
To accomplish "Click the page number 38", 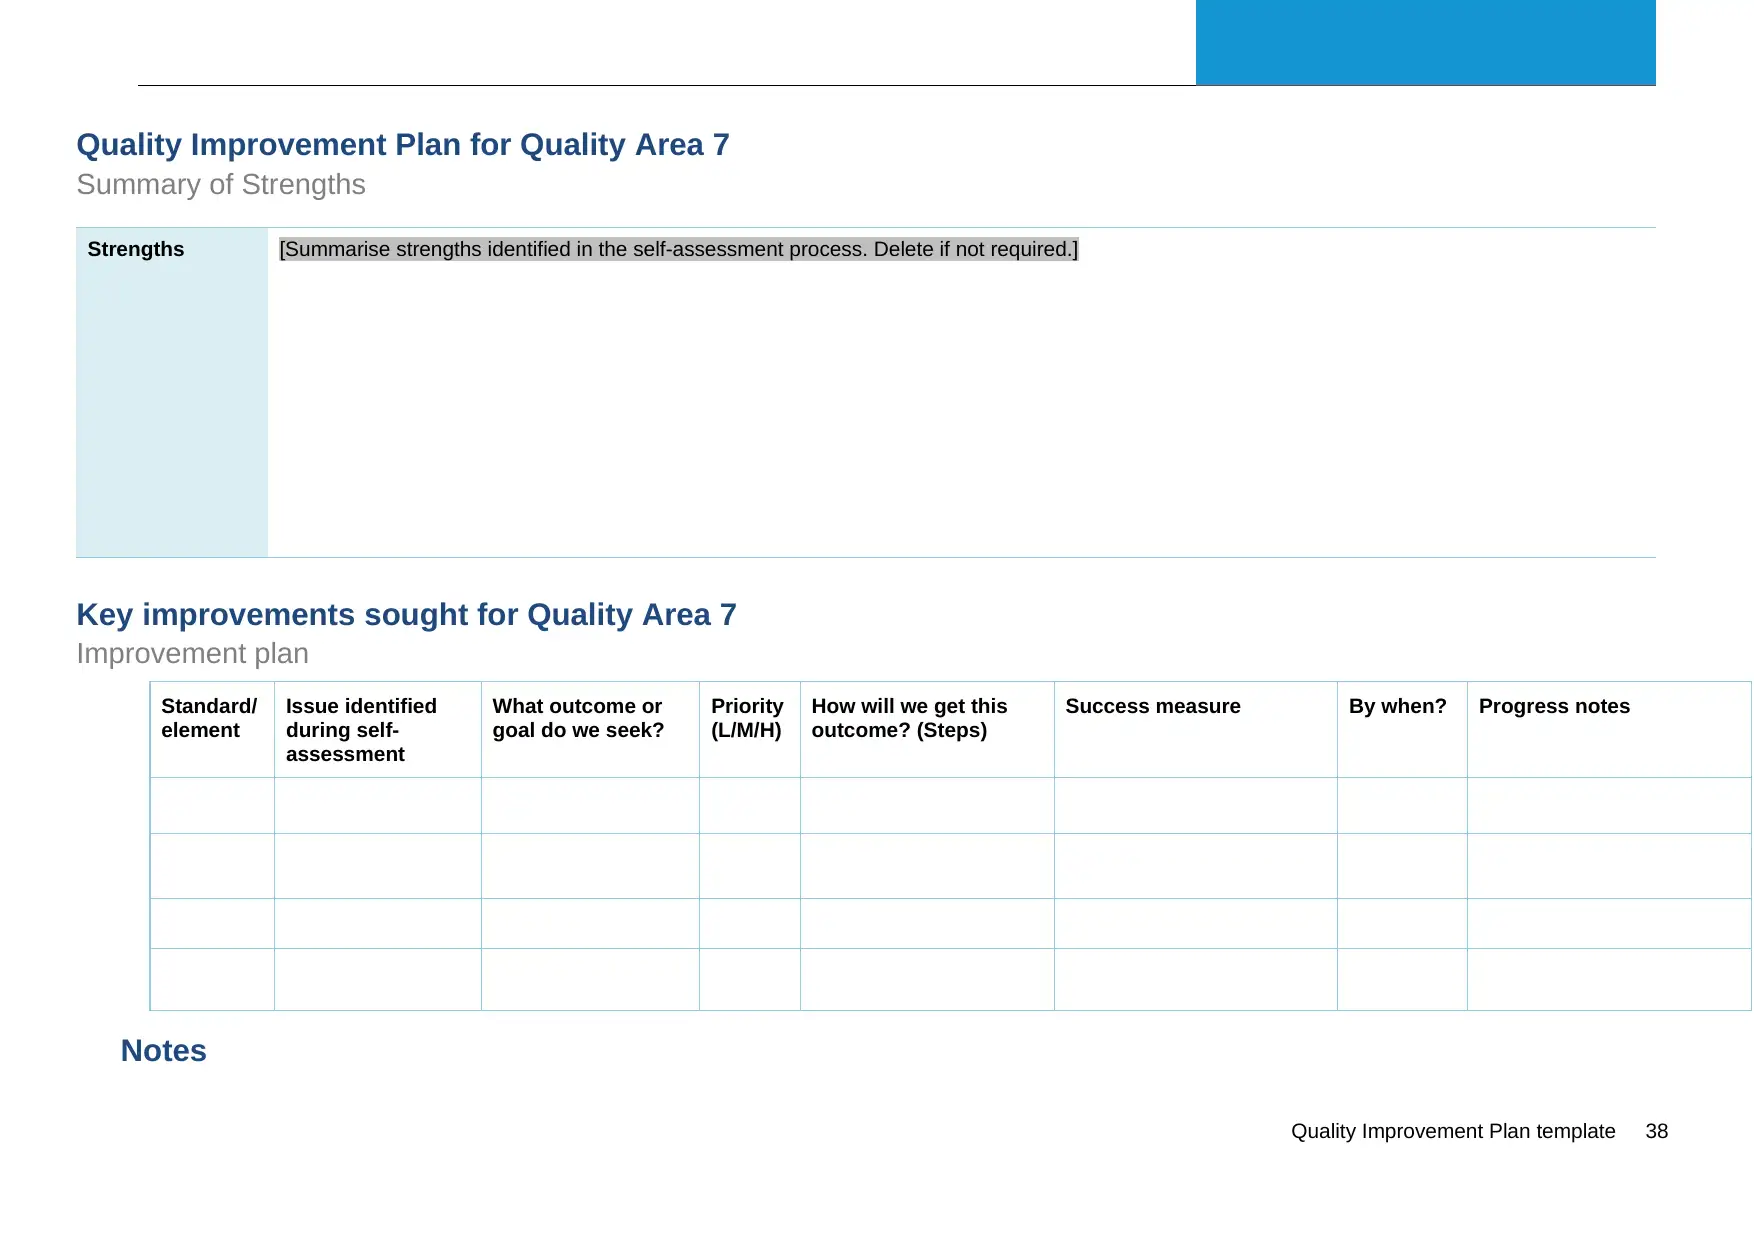I will (1657, 1131).
